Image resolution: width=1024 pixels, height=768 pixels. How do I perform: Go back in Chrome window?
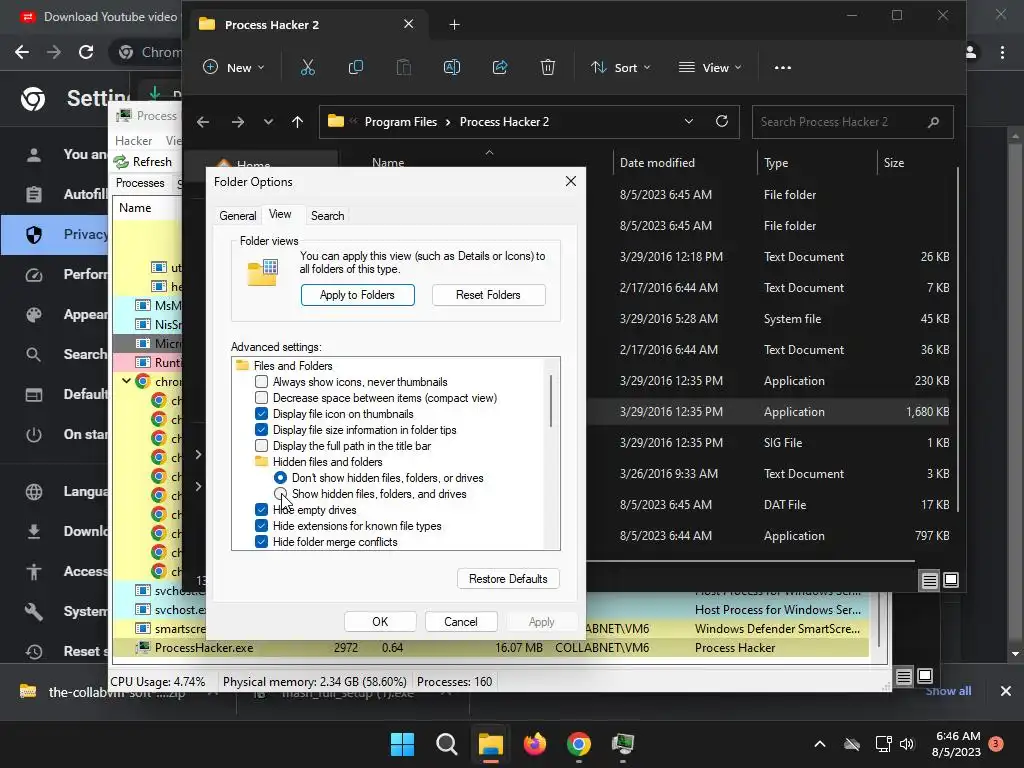click(x=22, y=52)
